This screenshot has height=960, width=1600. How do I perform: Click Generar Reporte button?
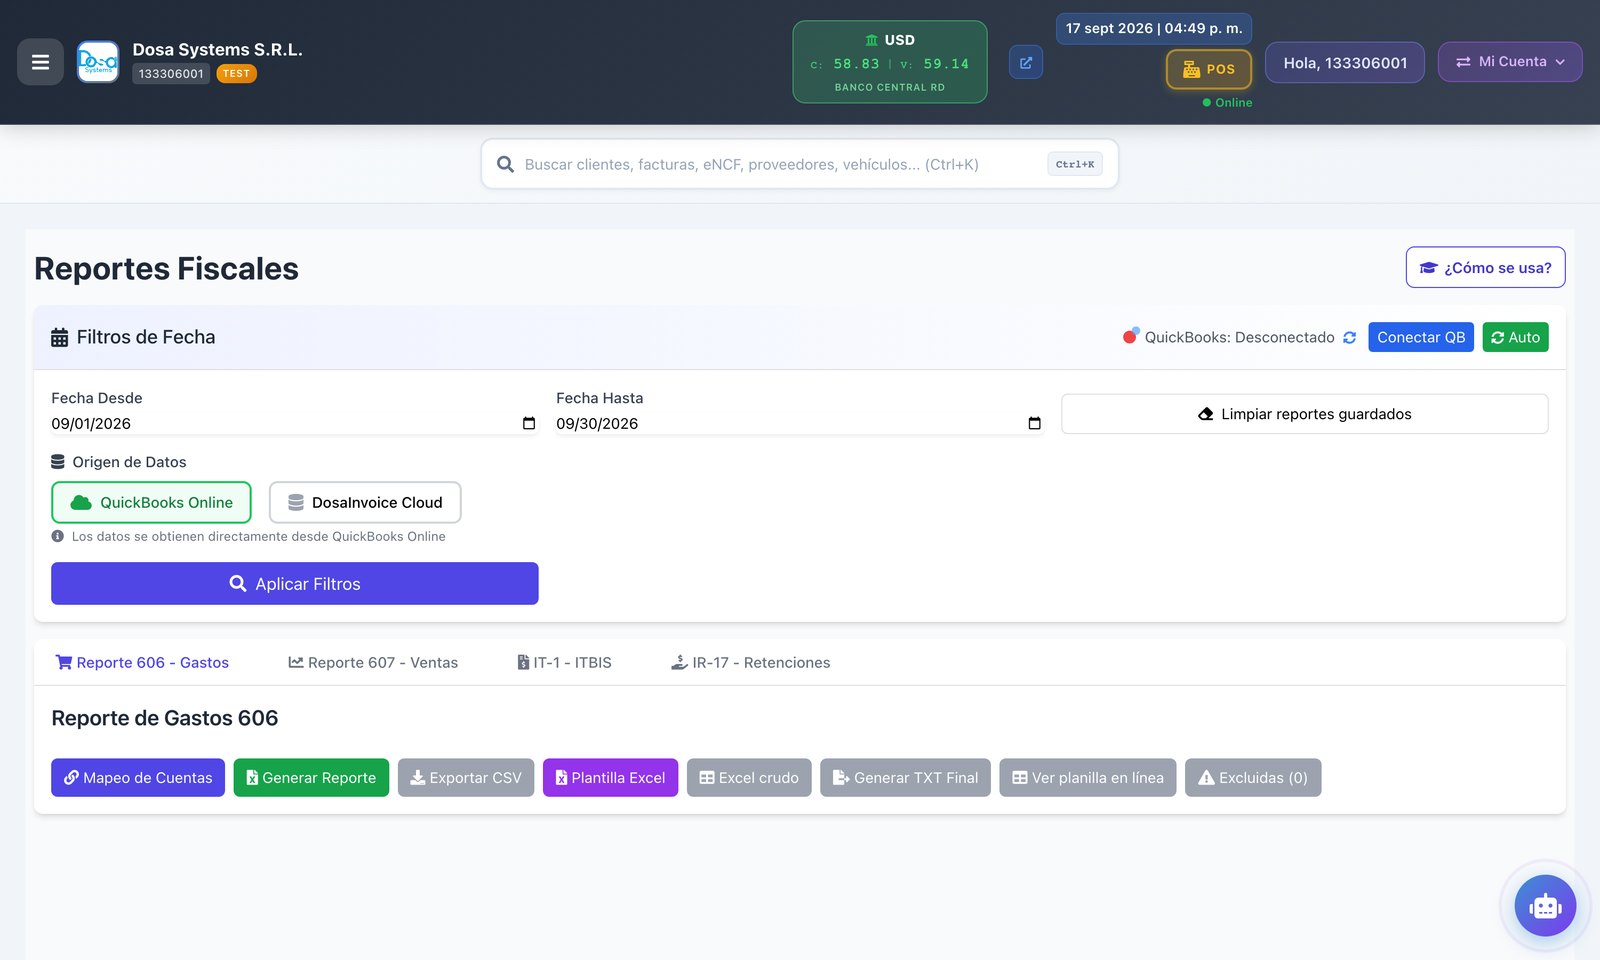[311, 778]
